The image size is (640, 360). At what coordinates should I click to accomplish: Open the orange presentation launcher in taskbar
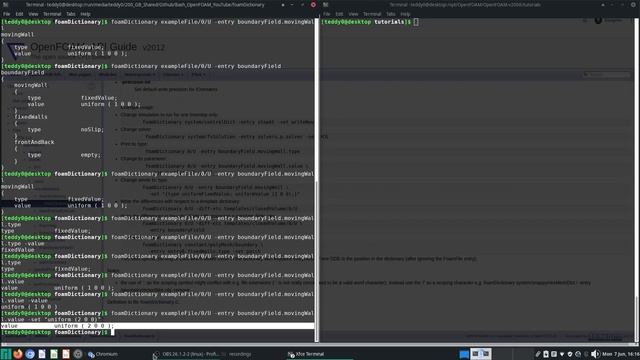coord(66,354)
